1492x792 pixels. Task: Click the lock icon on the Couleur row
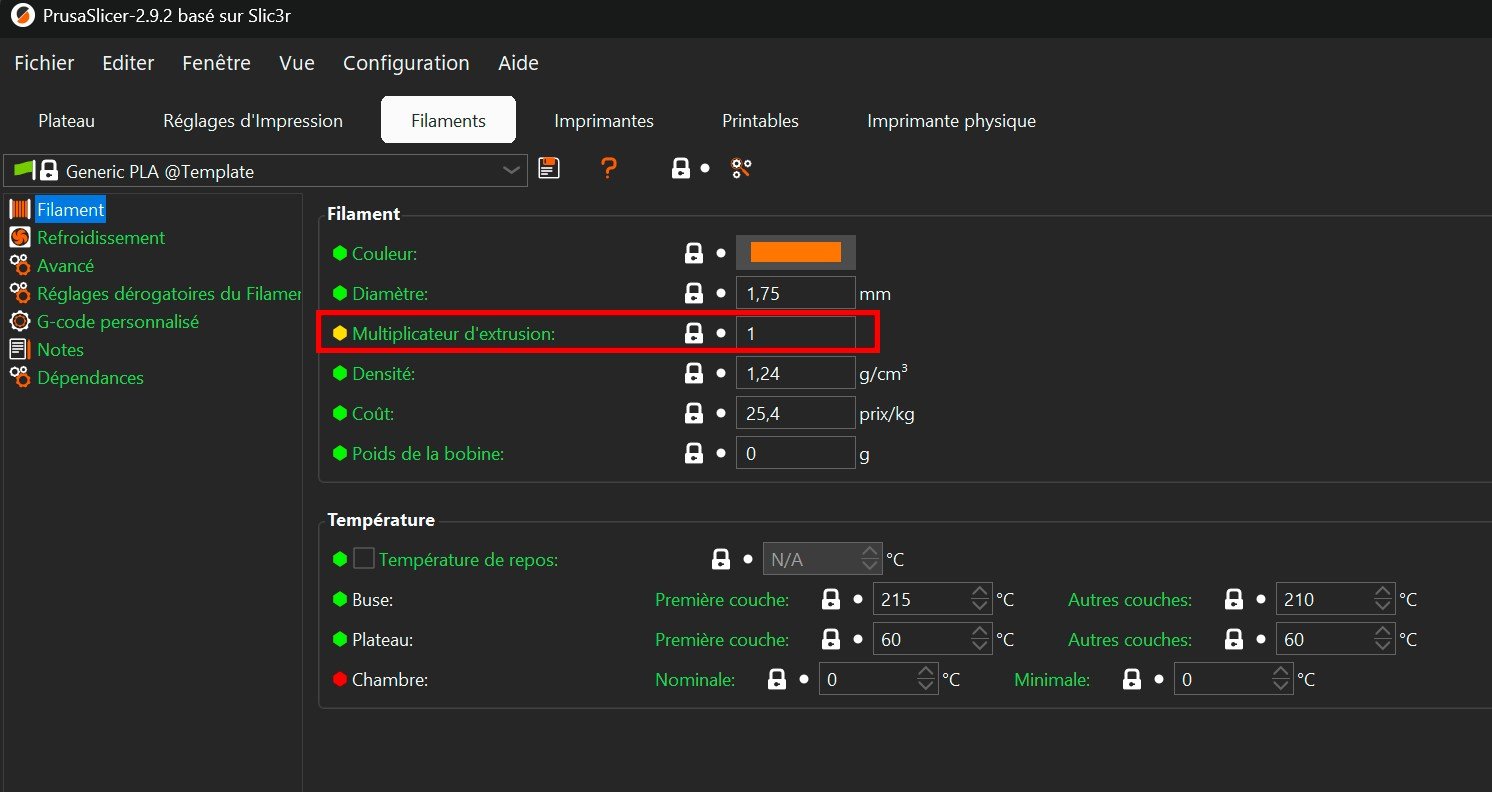point(694,253)
